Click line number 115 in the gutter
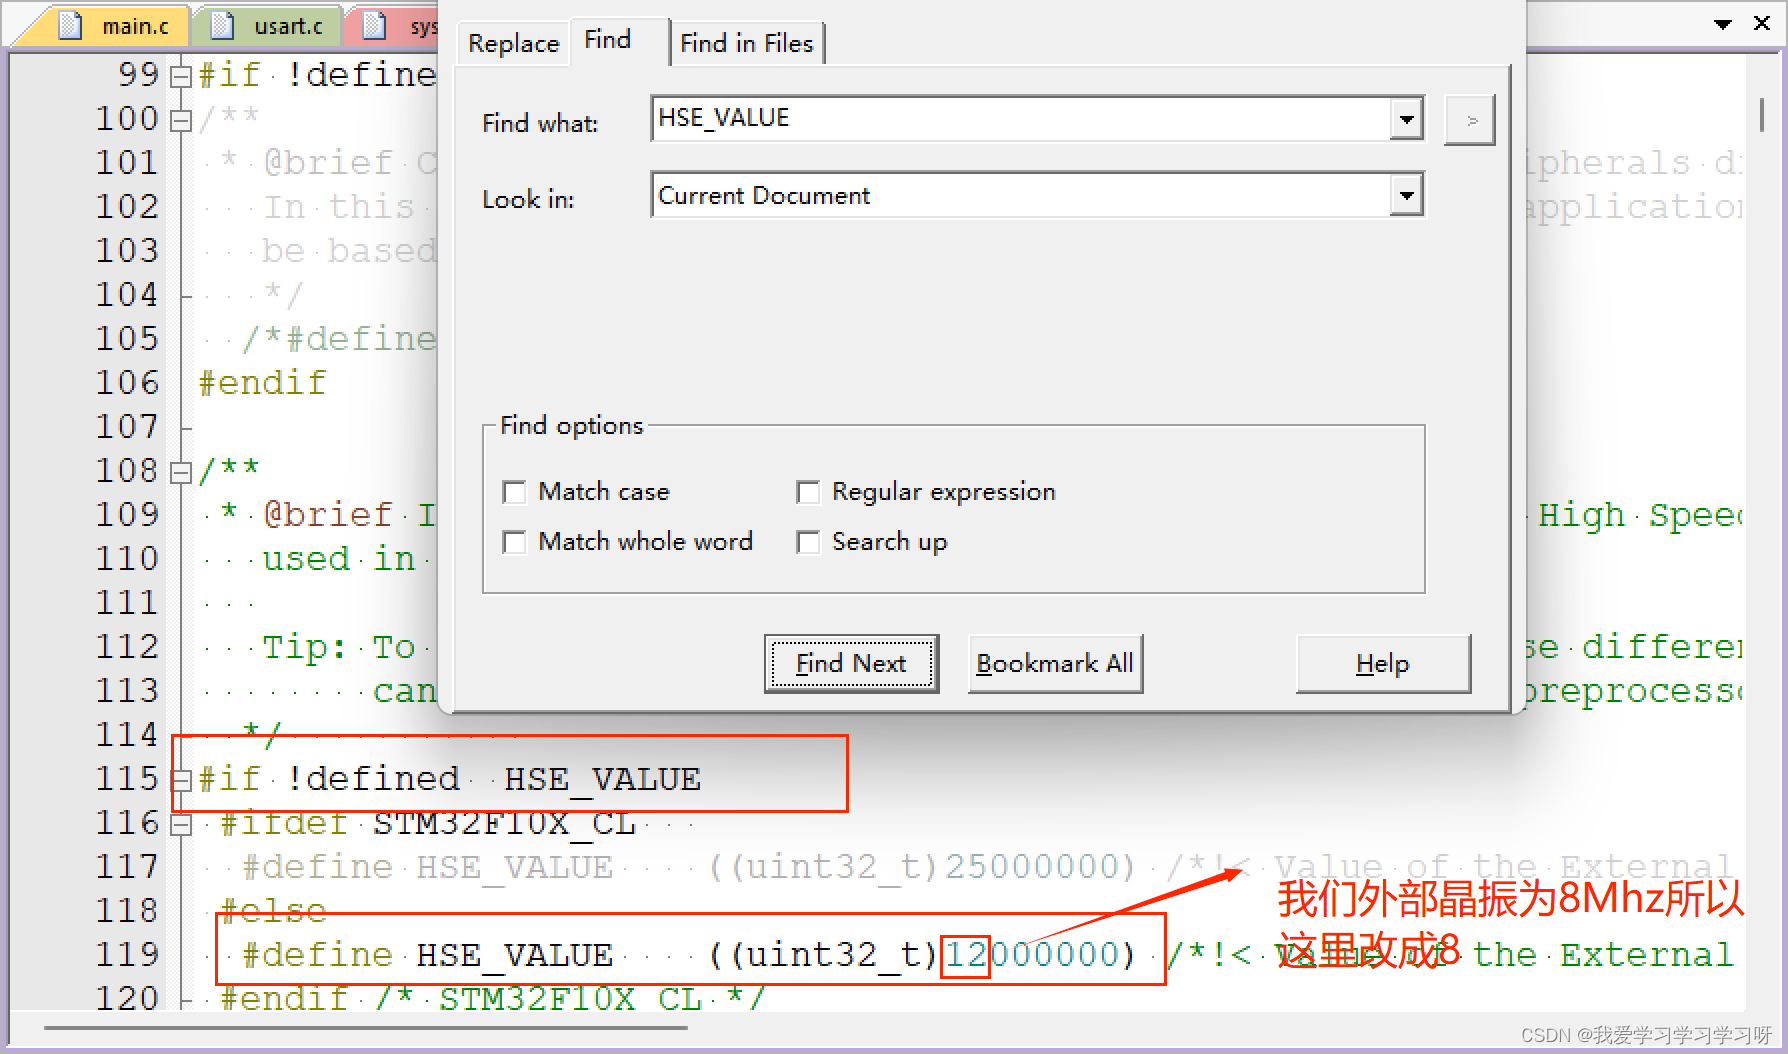The width and height of the screenshot is (1788, 1054). point(127,779)
